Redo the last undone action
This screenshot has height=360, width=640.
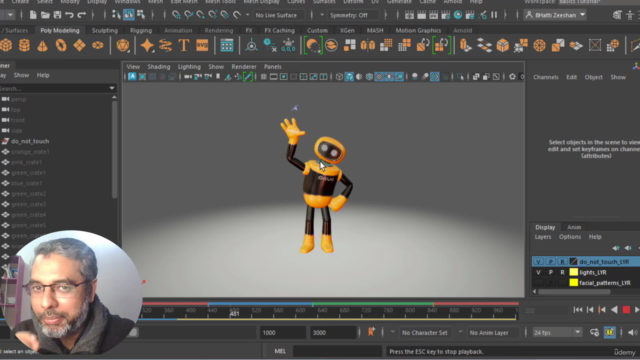(82, 15)
